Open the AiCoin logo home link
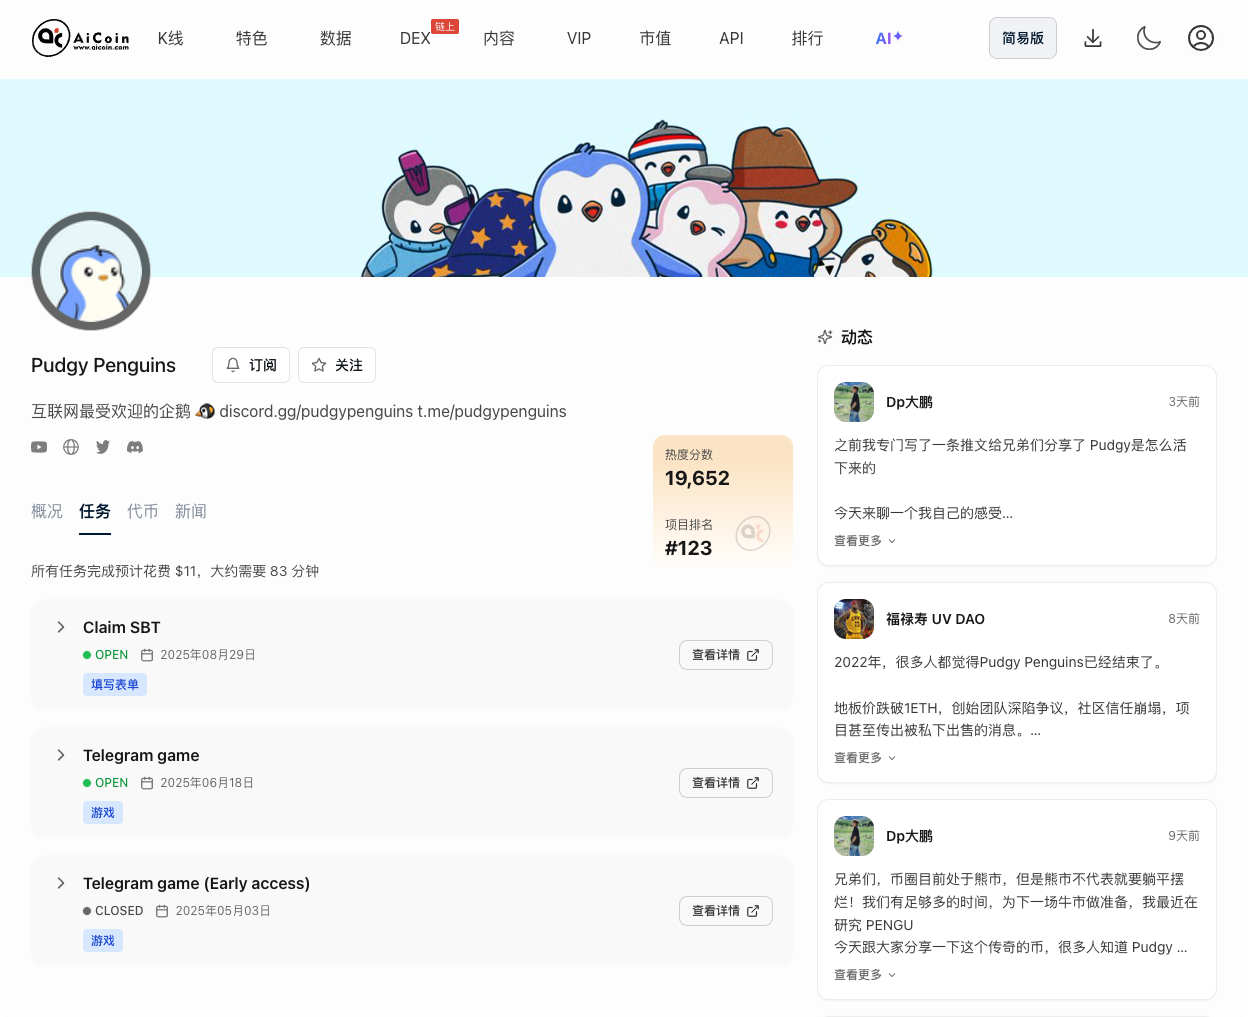1248x1017 pixels. (x=81, y=38)
